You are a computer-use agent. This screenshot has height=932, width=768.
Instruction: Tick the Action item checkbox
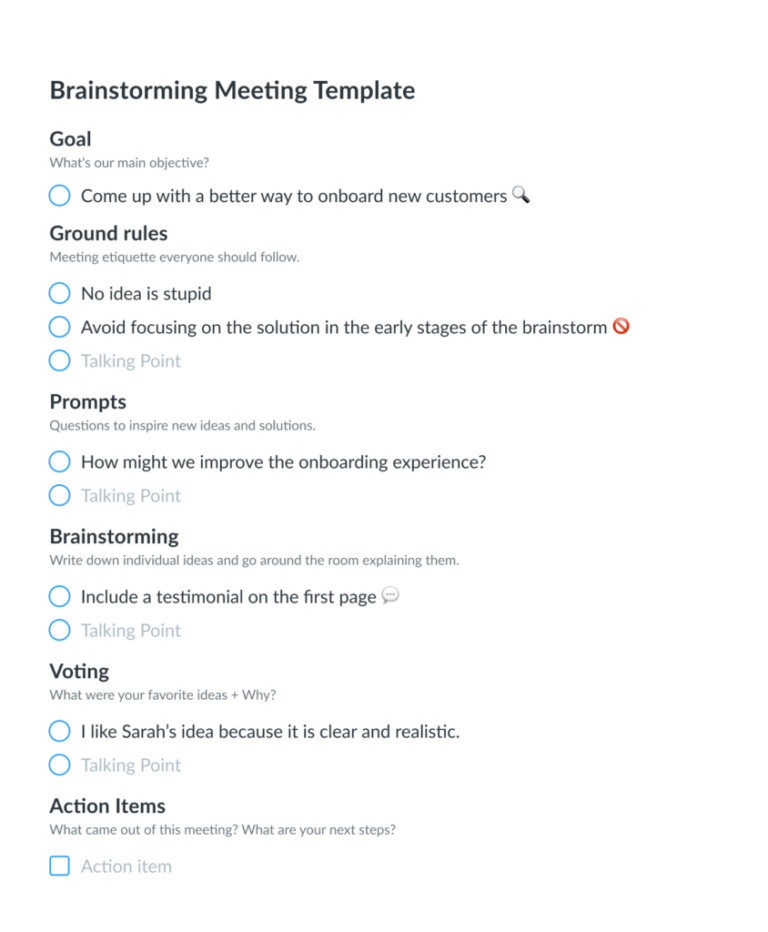59,865
